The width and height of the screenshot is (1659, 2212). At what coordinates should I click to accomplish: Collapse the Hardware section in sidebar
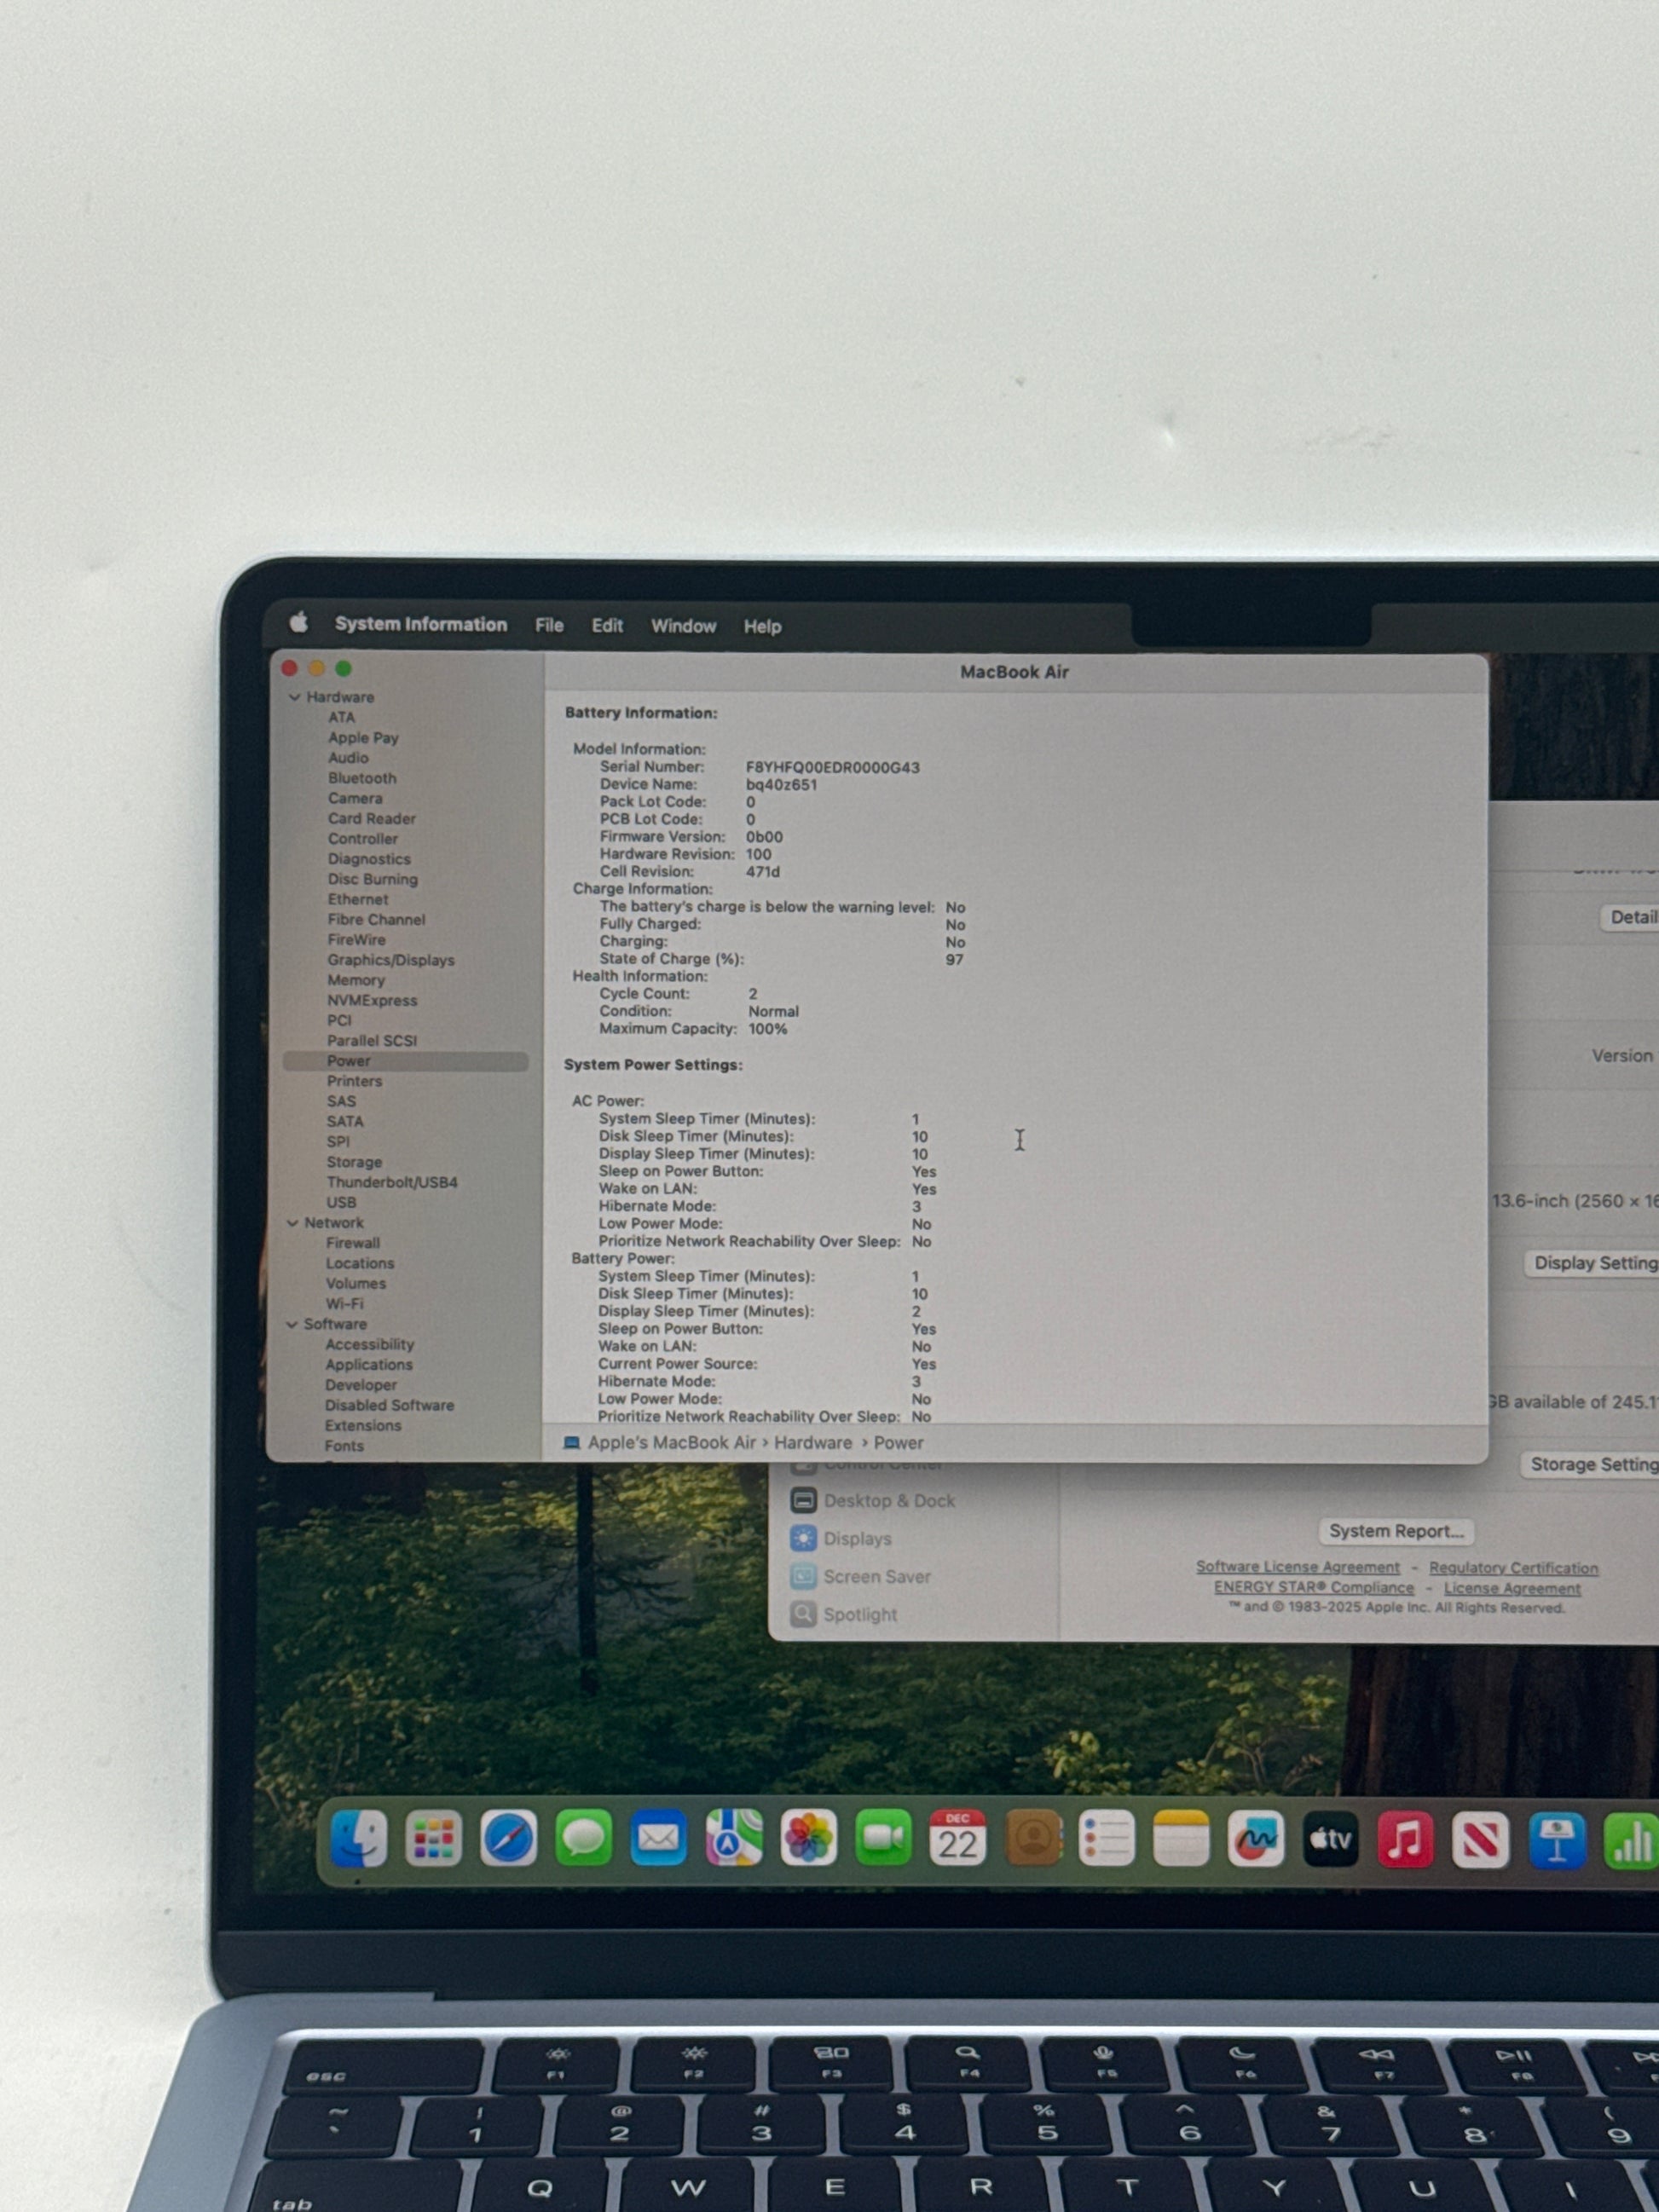(x=294, y=697)
